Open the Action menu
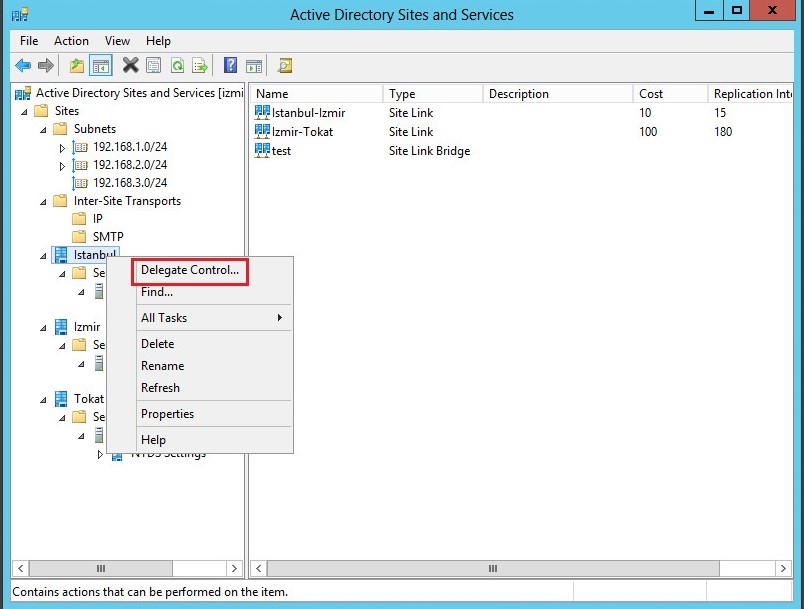The width and height of the screenshot is (804, 609). coord(71,41)
